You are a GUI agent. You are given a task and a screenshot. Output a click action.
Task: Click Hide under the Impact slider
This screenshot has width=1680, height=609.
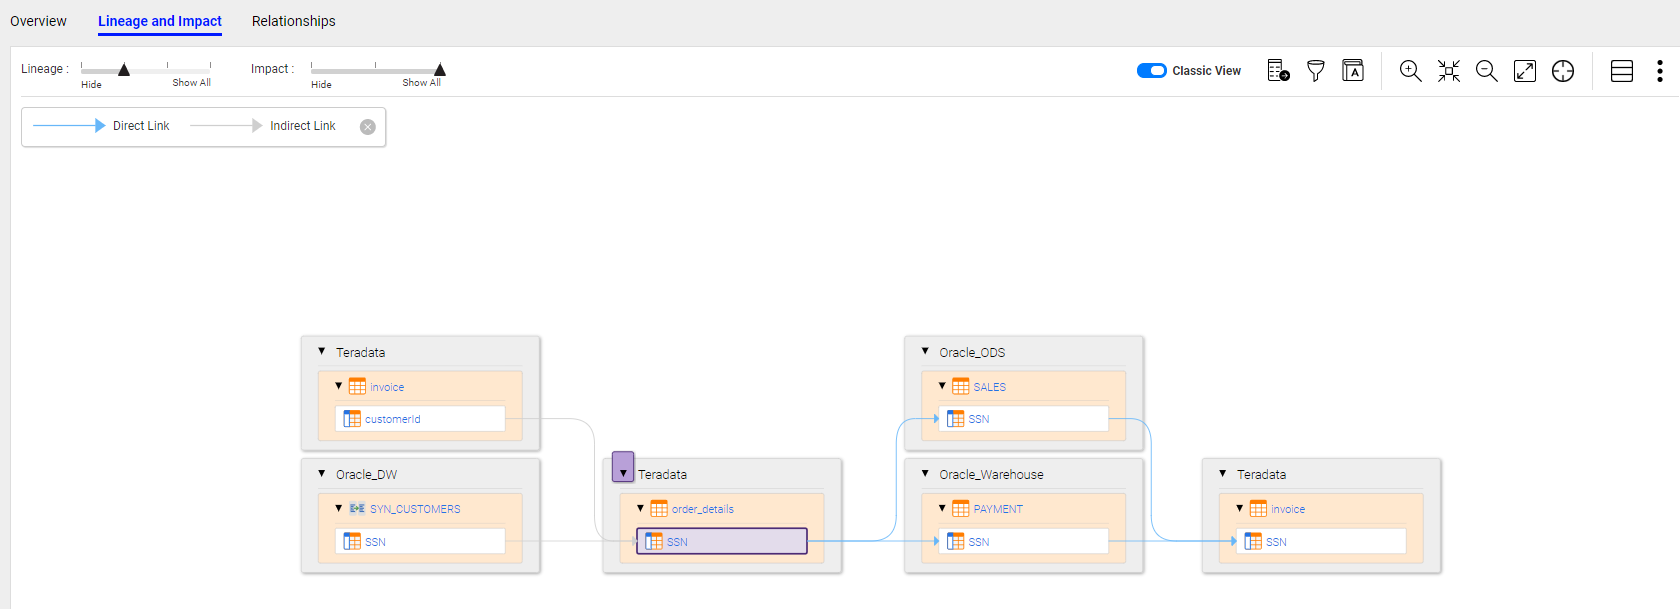(321, 85)
